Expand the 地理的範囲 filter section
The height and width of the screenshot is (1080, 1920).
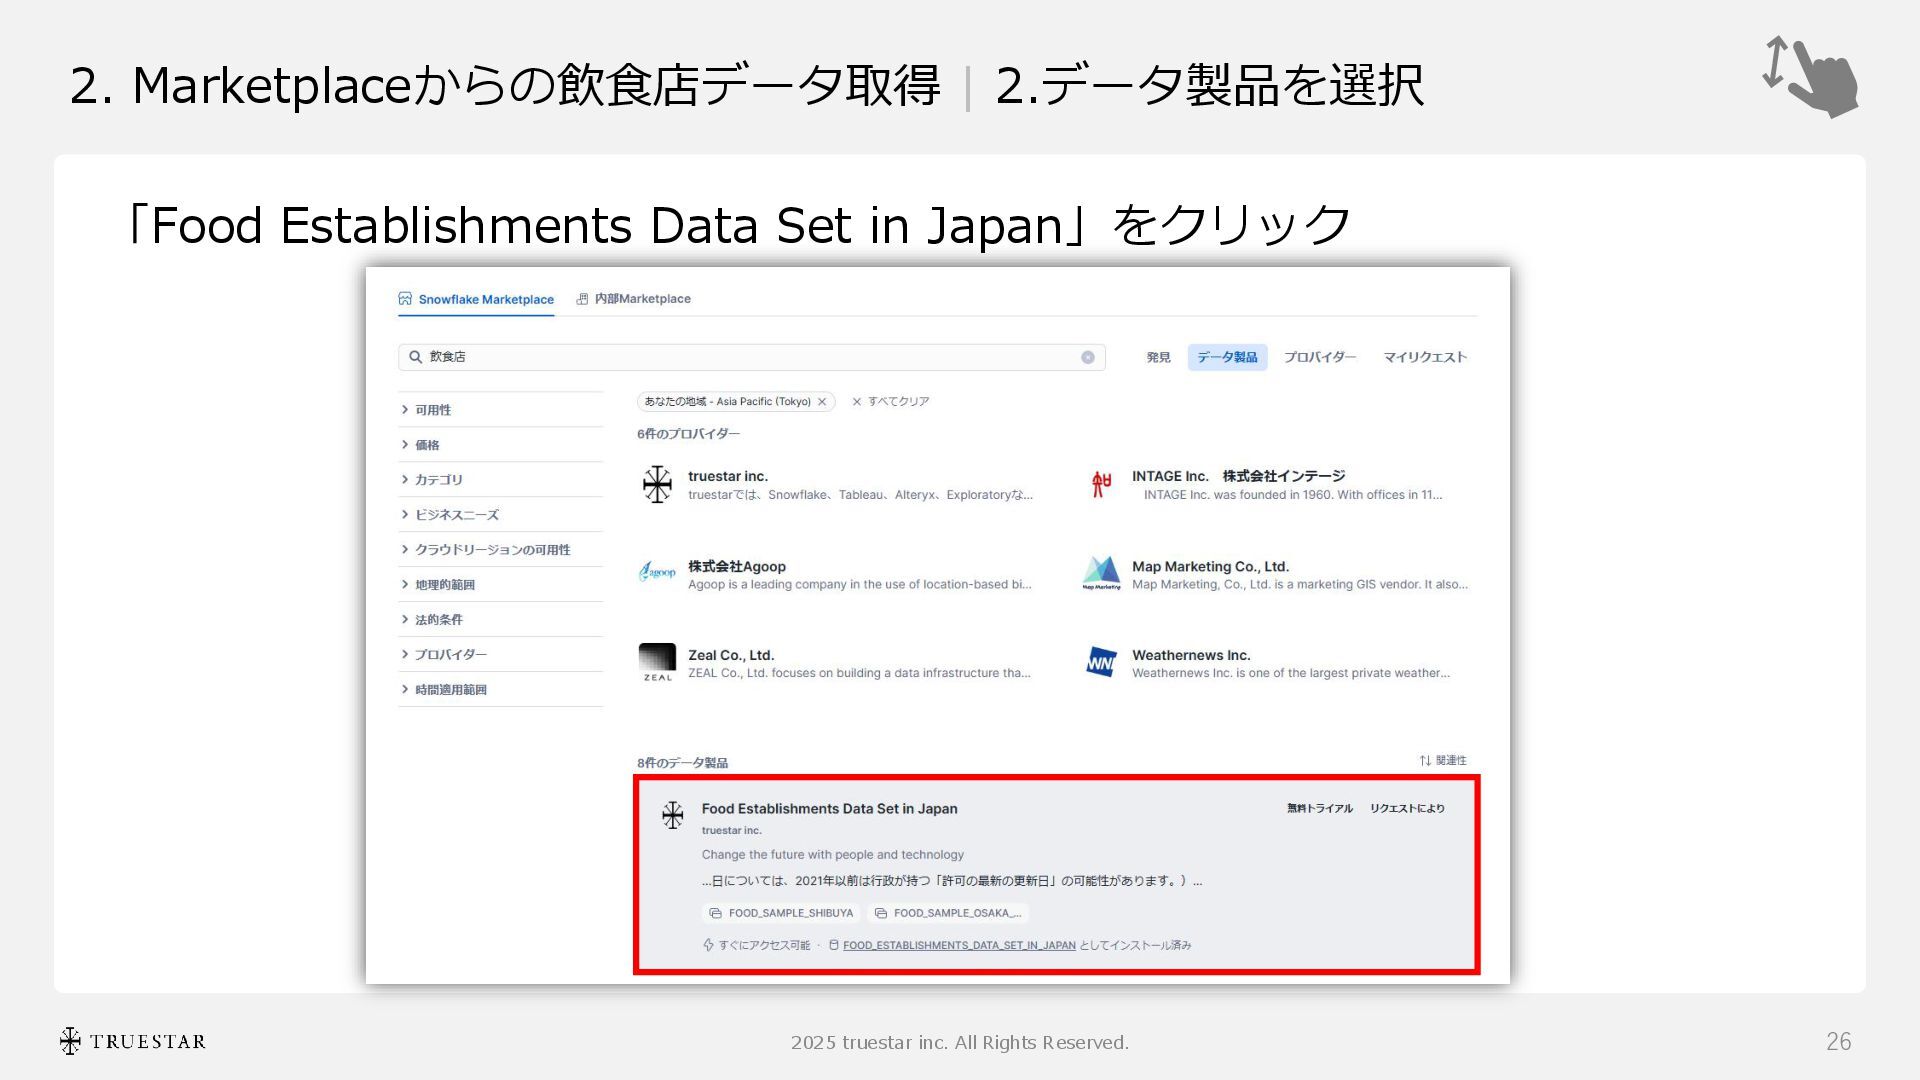444,585
